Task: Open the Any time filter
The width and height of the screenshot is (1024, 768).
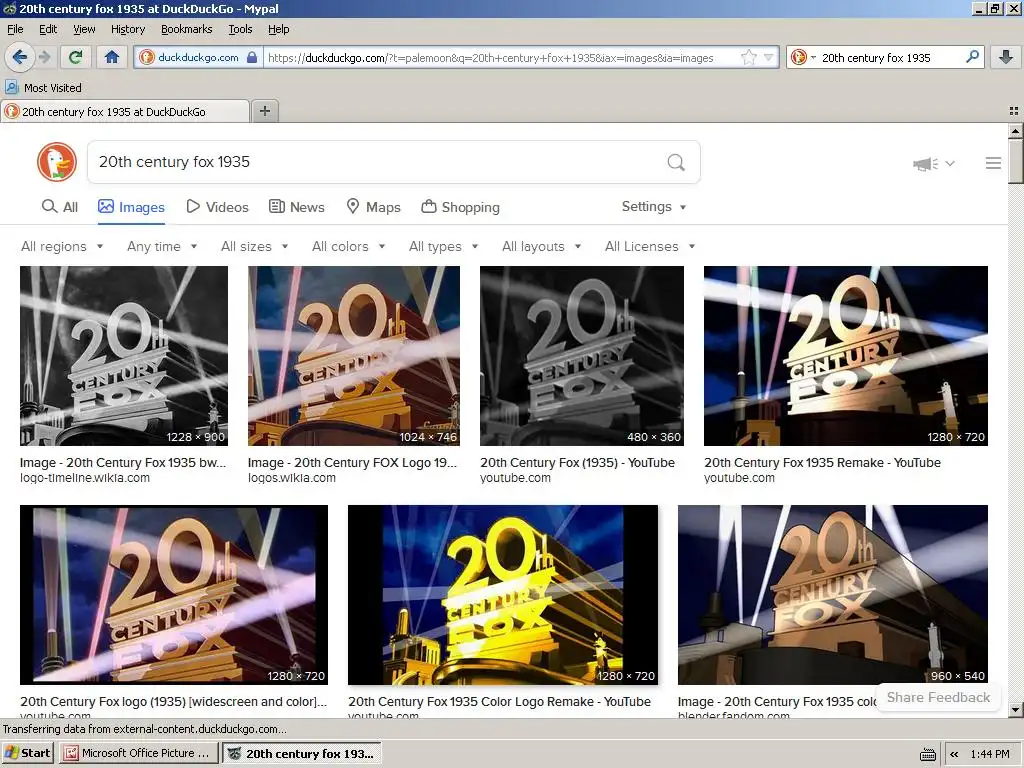Action: (x=162, y=246)
